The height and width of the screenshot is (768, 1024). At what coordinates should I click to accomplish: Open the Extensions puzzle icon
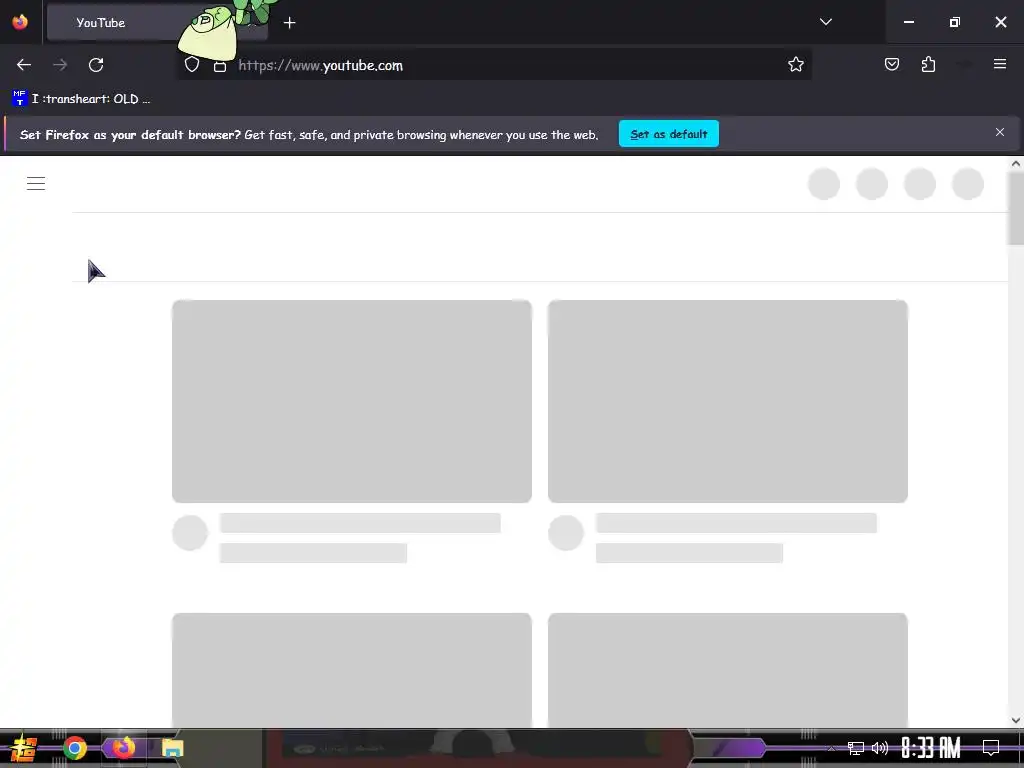[928, 65]
